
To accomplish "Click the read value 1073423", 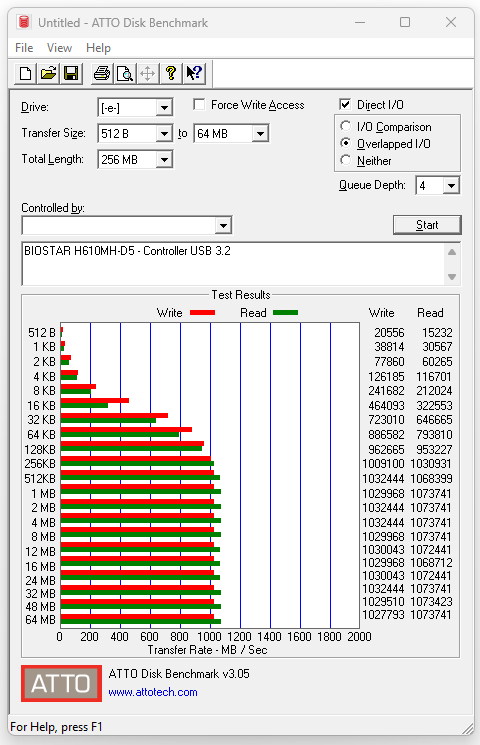I will click(x=432, y=602).
